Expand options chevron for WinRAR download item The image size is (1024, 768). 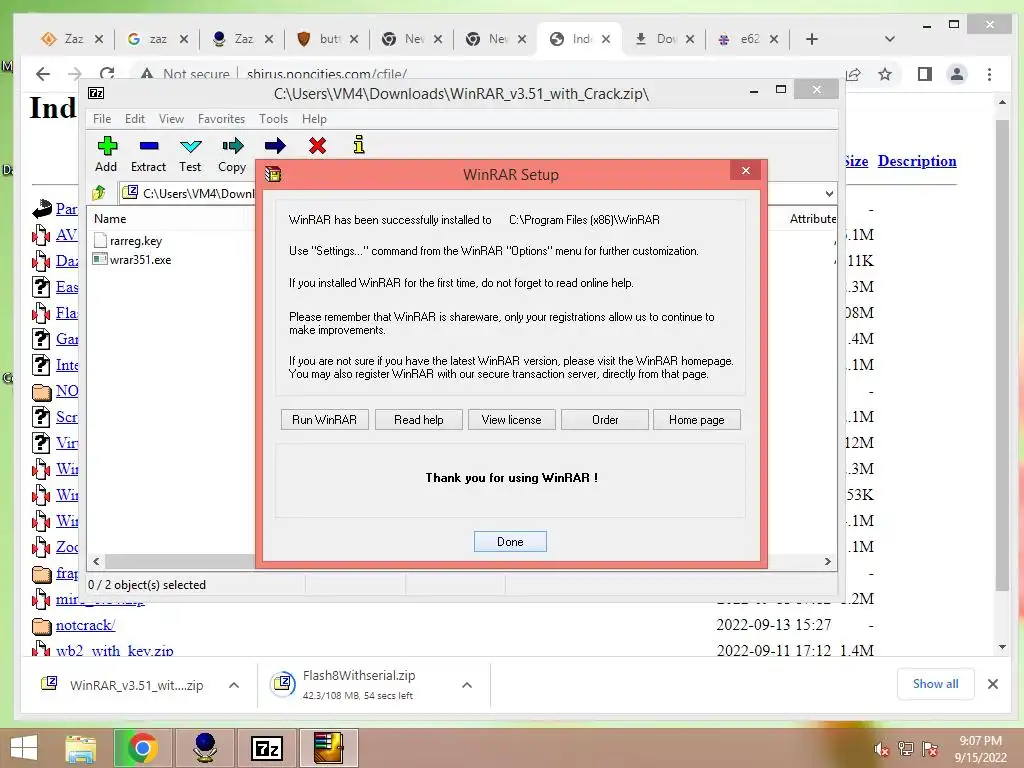[x=234, y=685]
